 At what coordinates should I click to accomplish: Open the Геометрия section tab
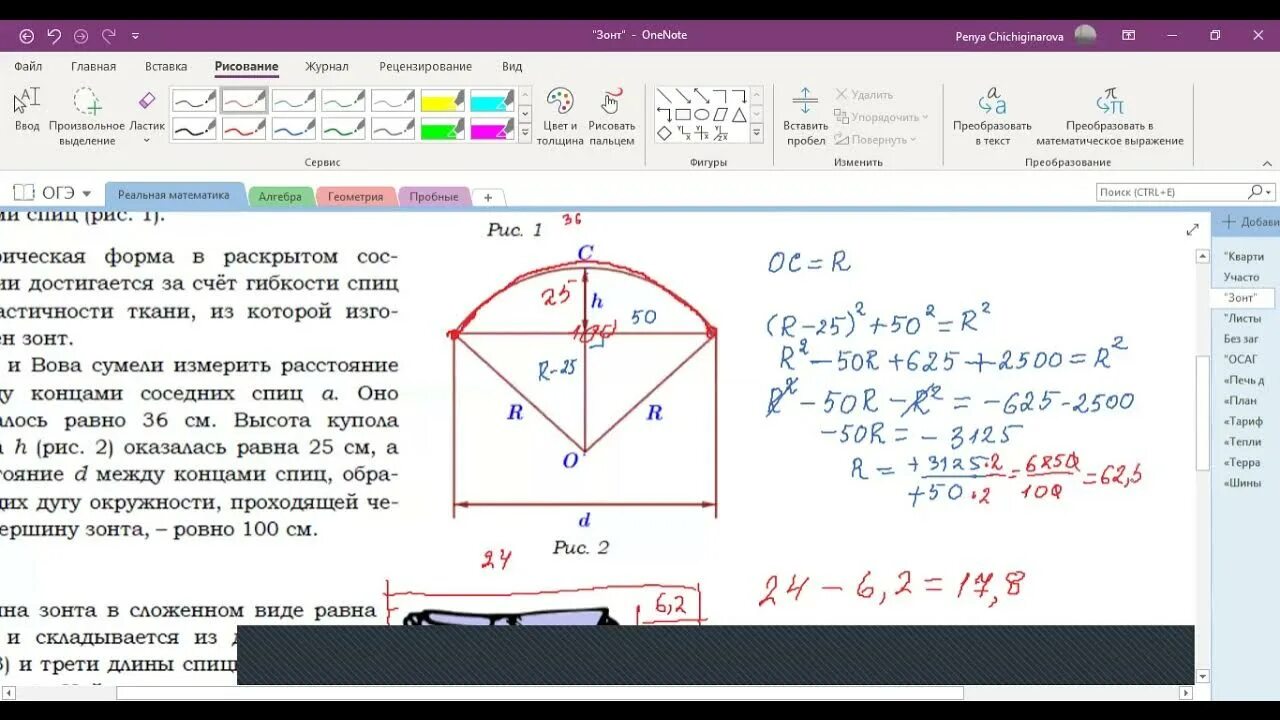[x=355, y=197]
